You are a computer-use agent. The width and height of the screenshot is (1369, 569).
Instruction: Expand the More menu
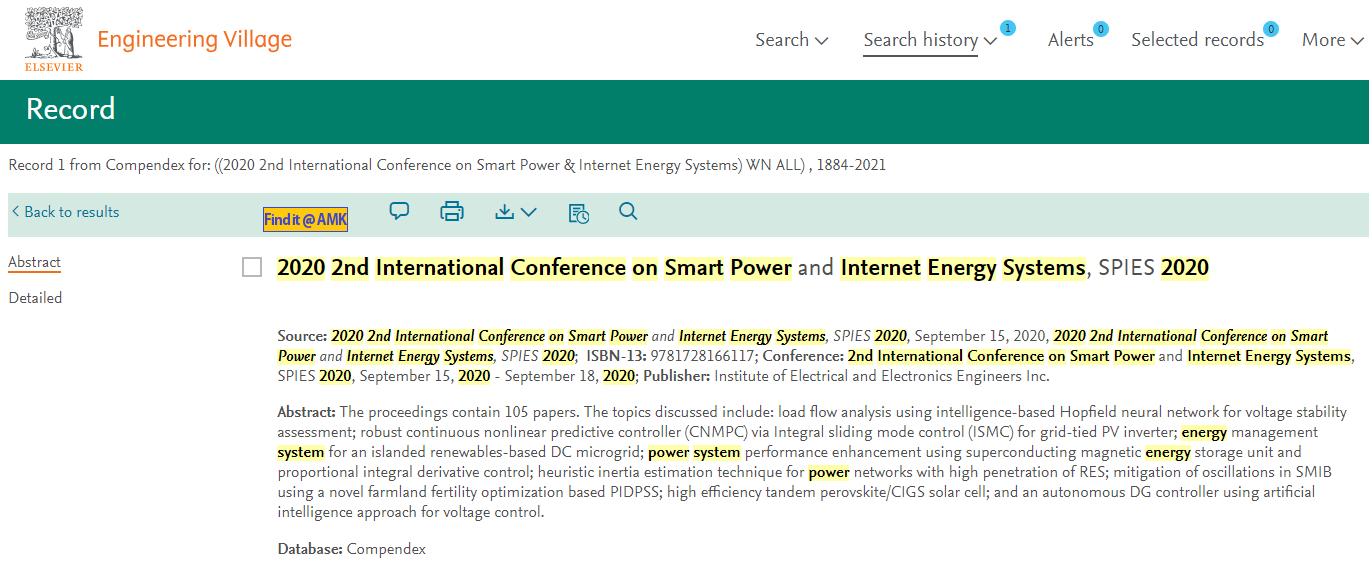pyautogui.click(x=1332, y=40)
